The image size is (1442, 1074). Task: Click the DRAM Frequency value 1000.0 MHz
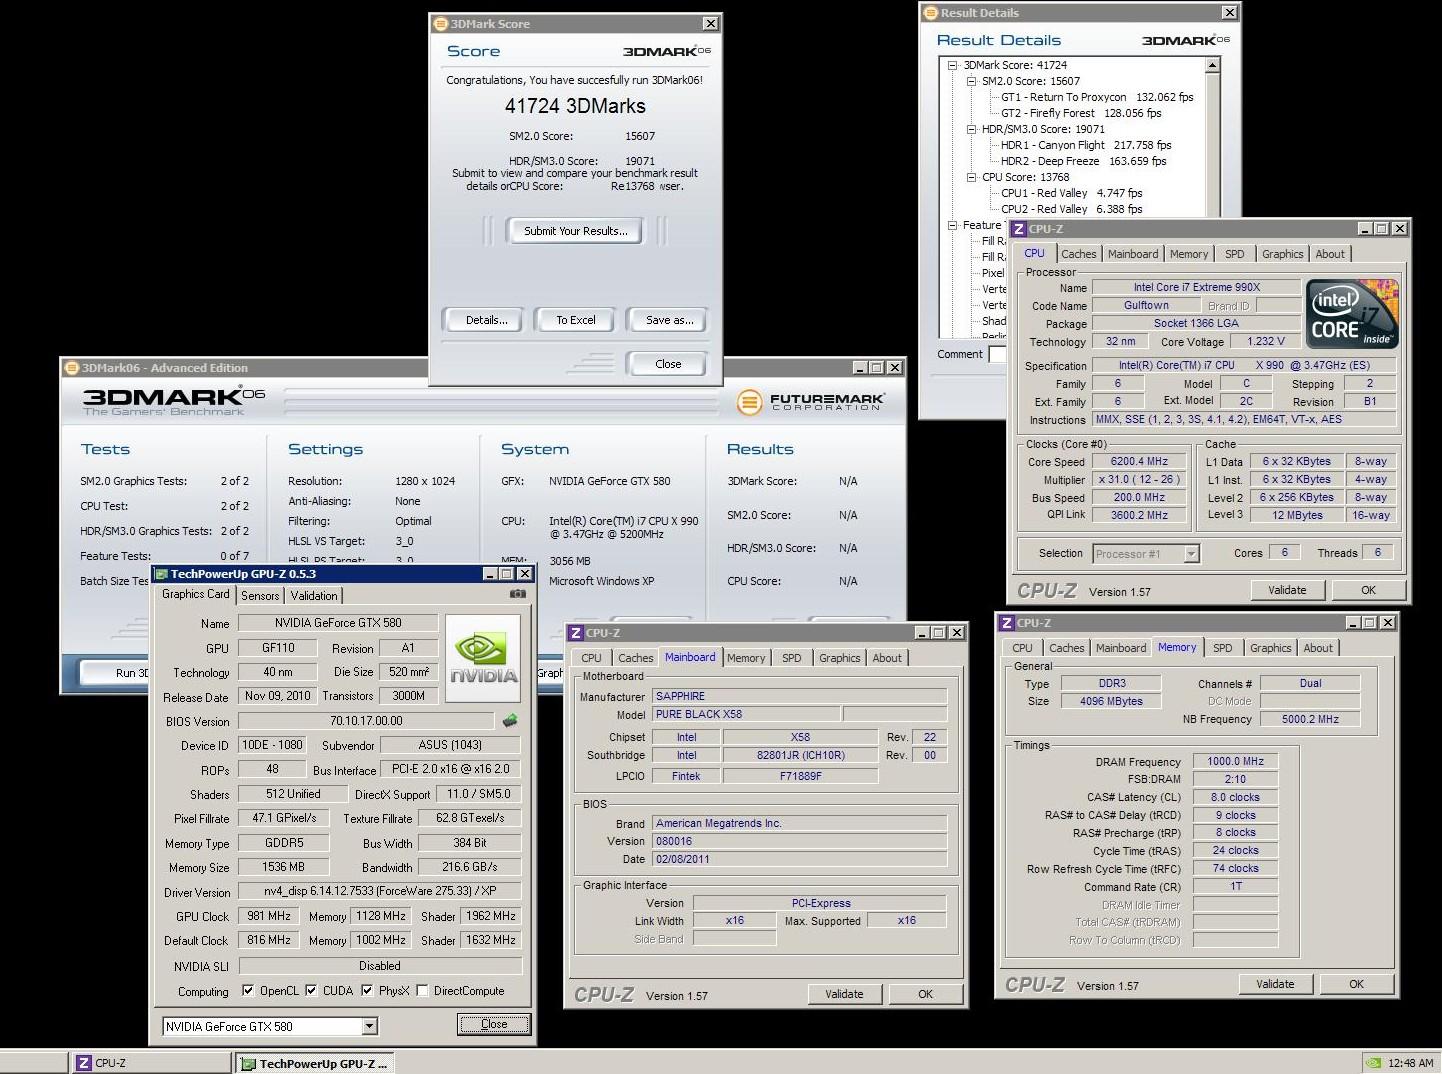[x=1235, y=761]
